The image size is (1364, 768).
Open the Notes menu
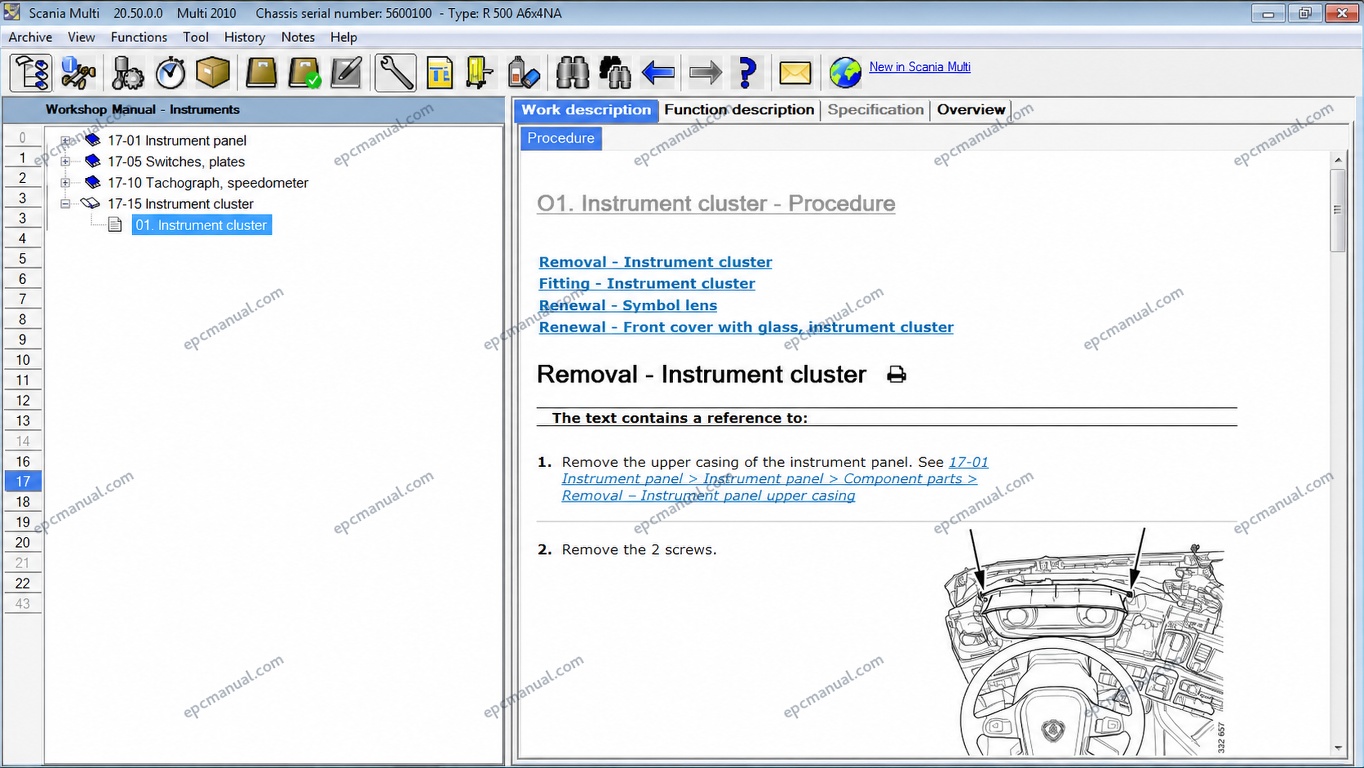298,37
